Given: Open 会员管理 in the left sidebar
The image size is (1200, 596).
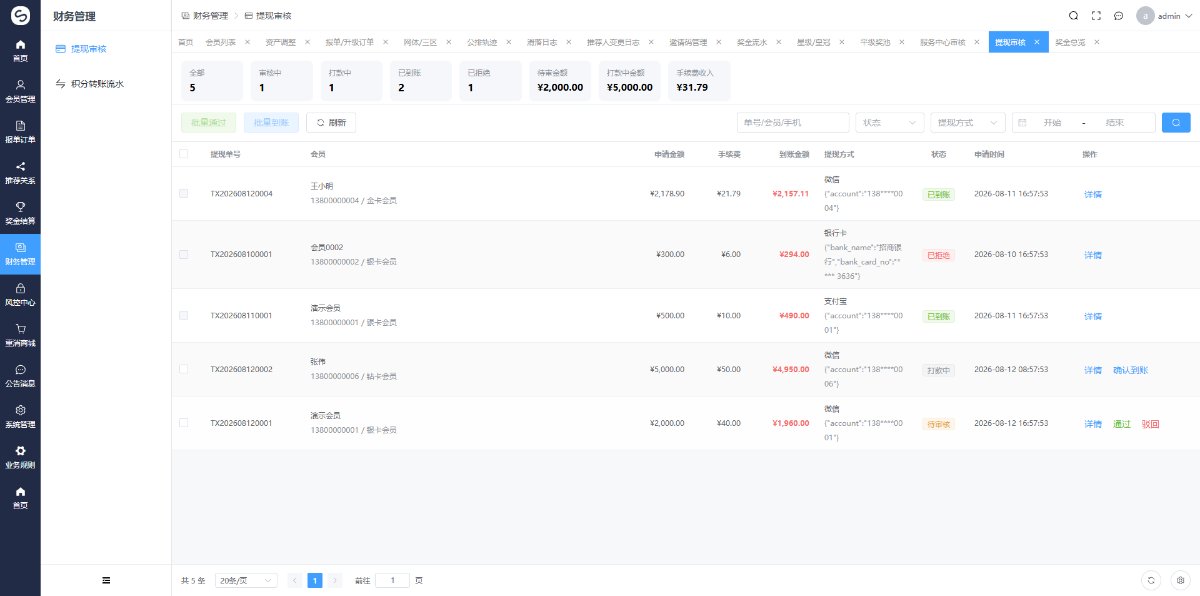Looking at the screenshot, I should pos(20,91).
